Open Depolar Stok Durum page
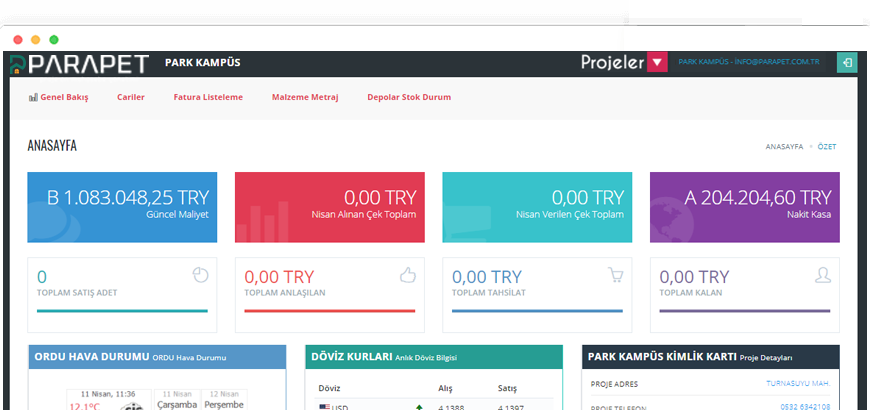The height and width of the screenshot is (410, 870). coord(409,98)
